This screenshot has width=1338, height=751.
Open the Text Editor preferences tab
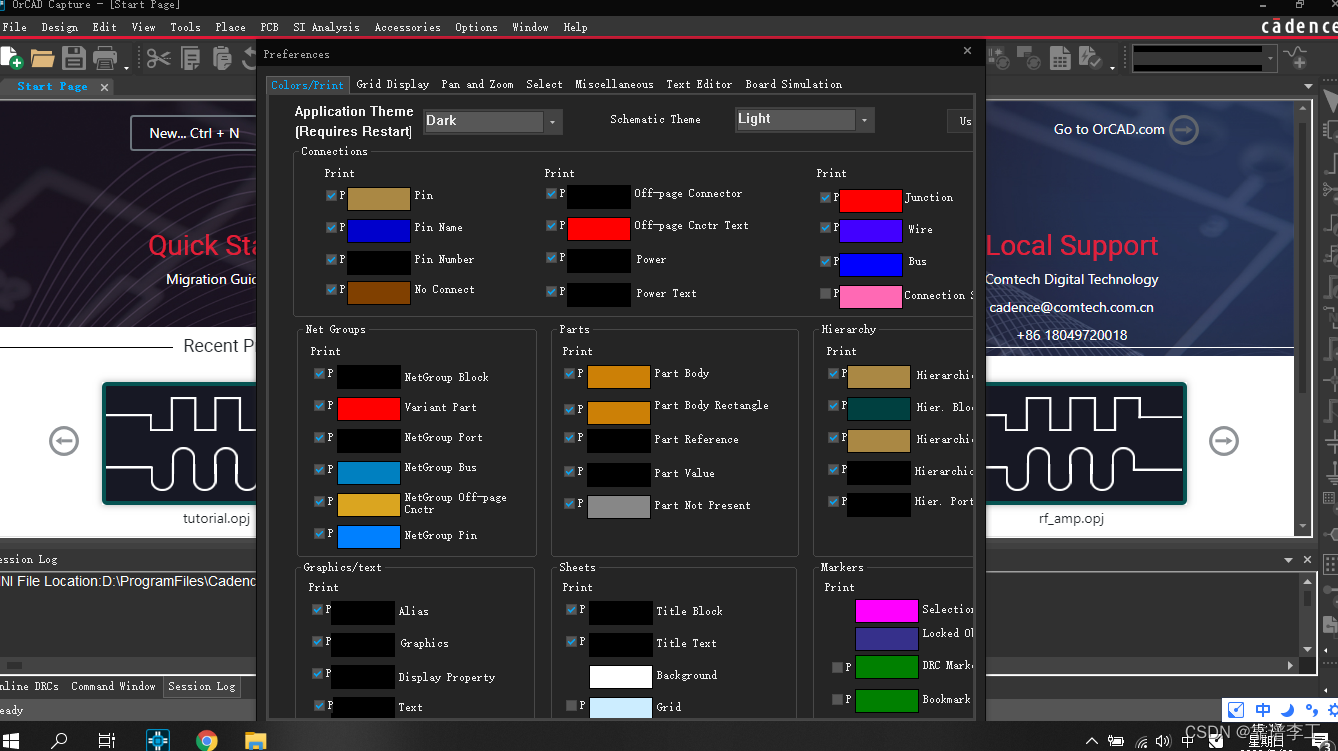(699, 84)
